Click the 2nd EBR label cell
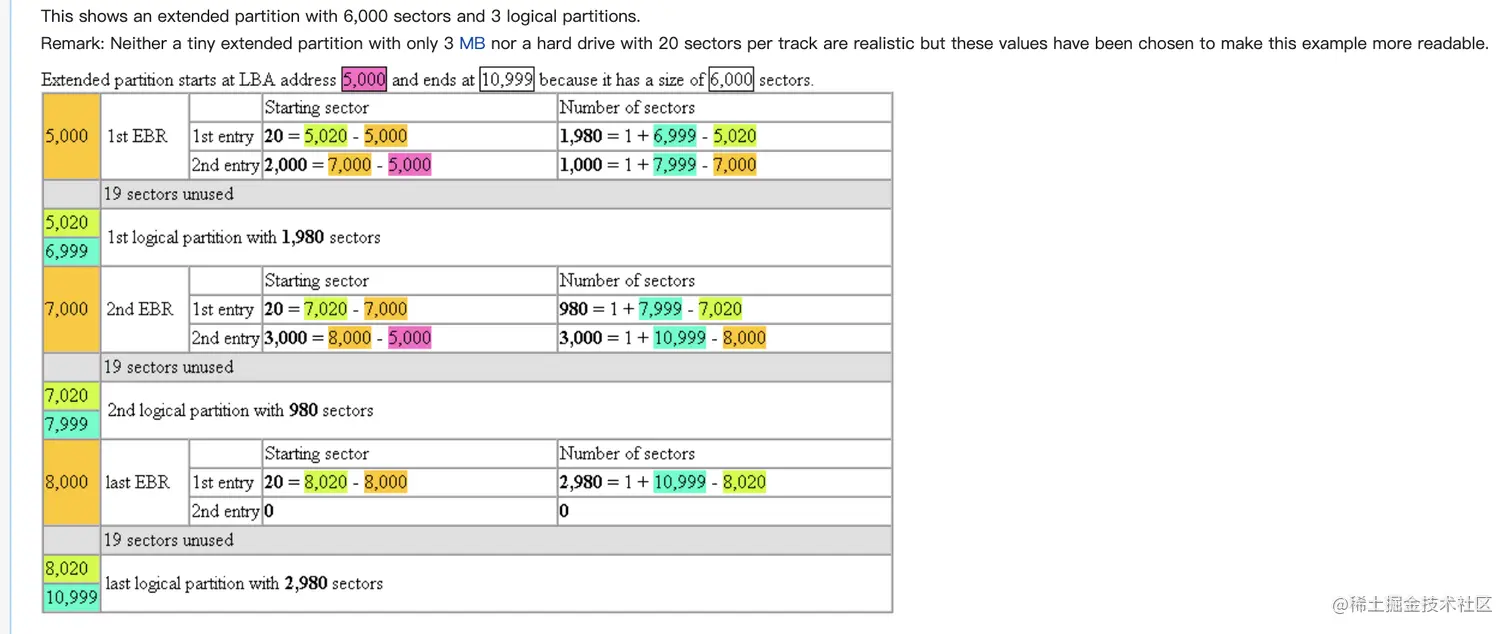Screen dimensions: 1512x634 [144, 309]
